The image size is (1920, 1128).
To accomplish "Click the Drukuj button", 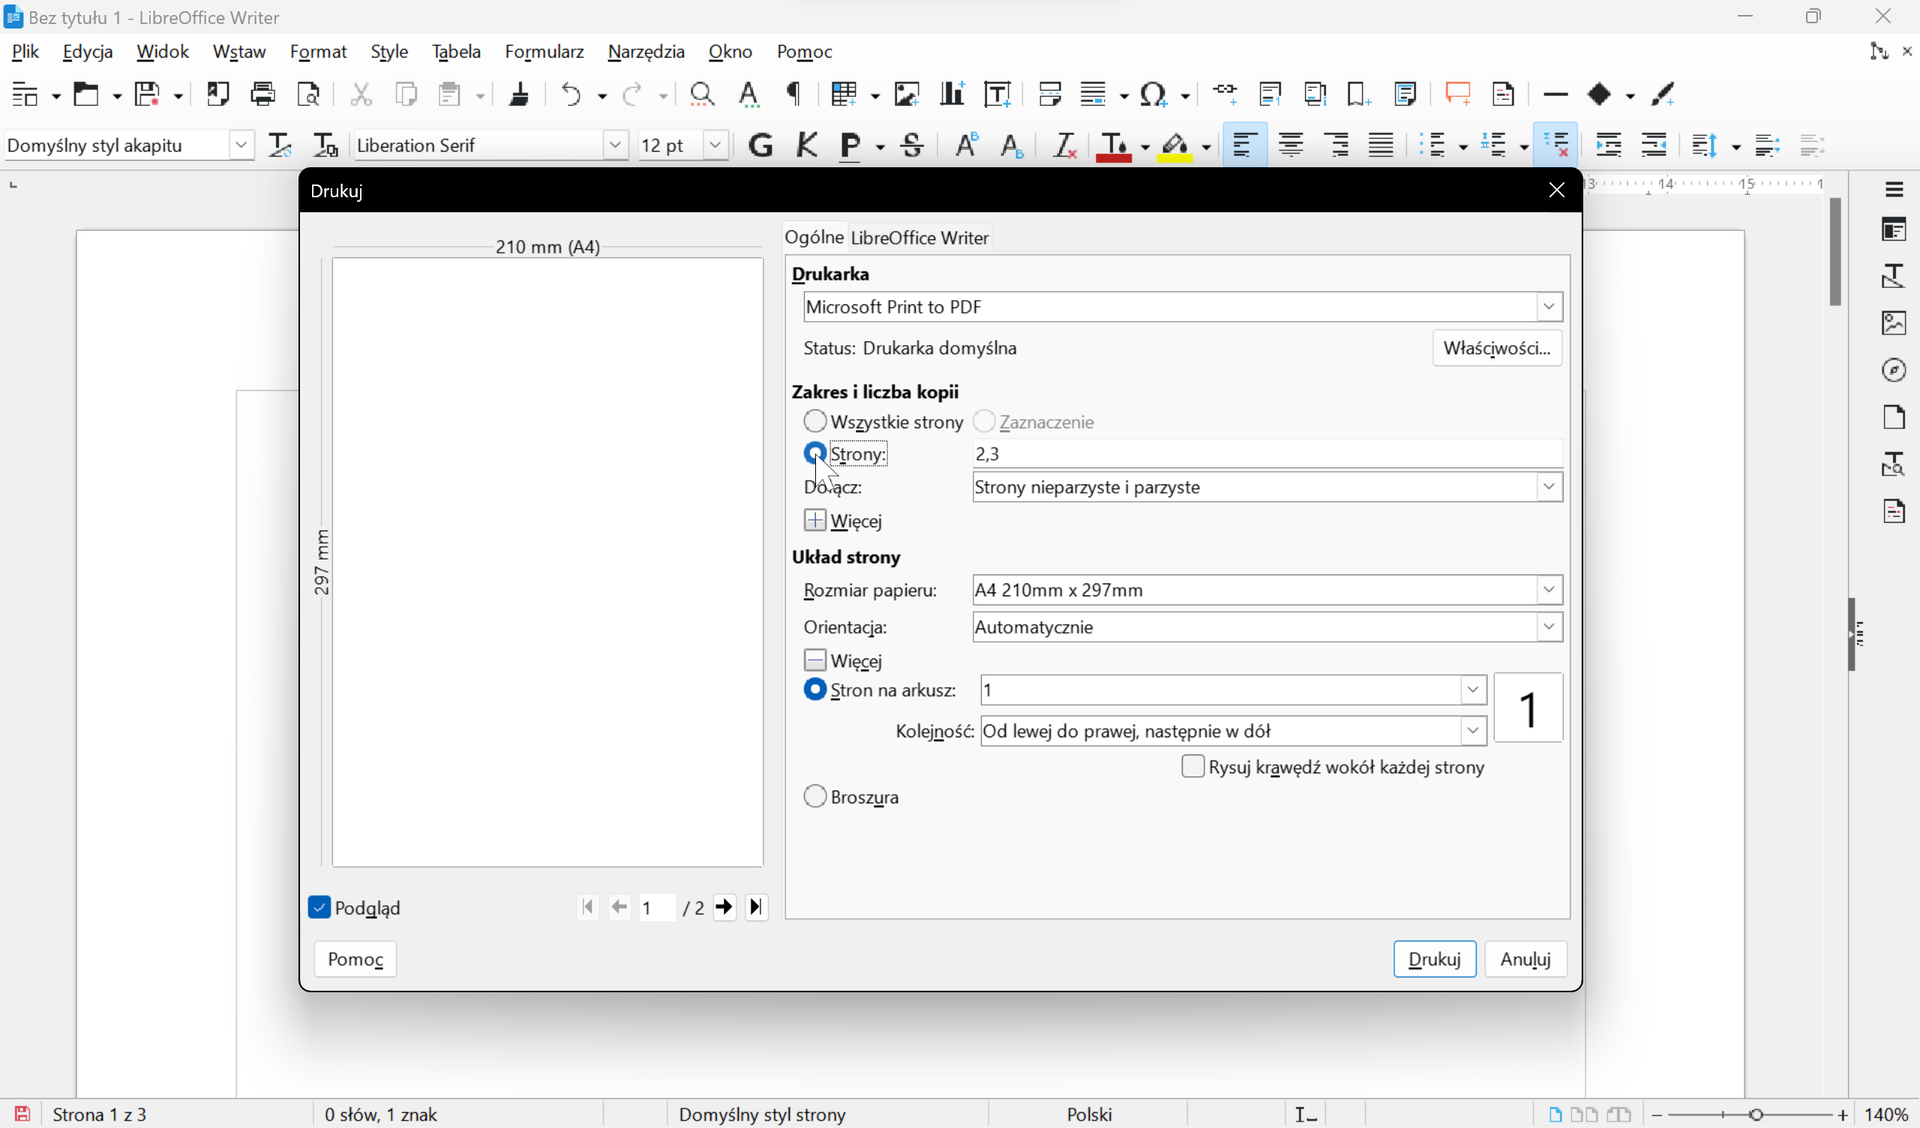I will pyautogui.click(x=1434, y=959).
